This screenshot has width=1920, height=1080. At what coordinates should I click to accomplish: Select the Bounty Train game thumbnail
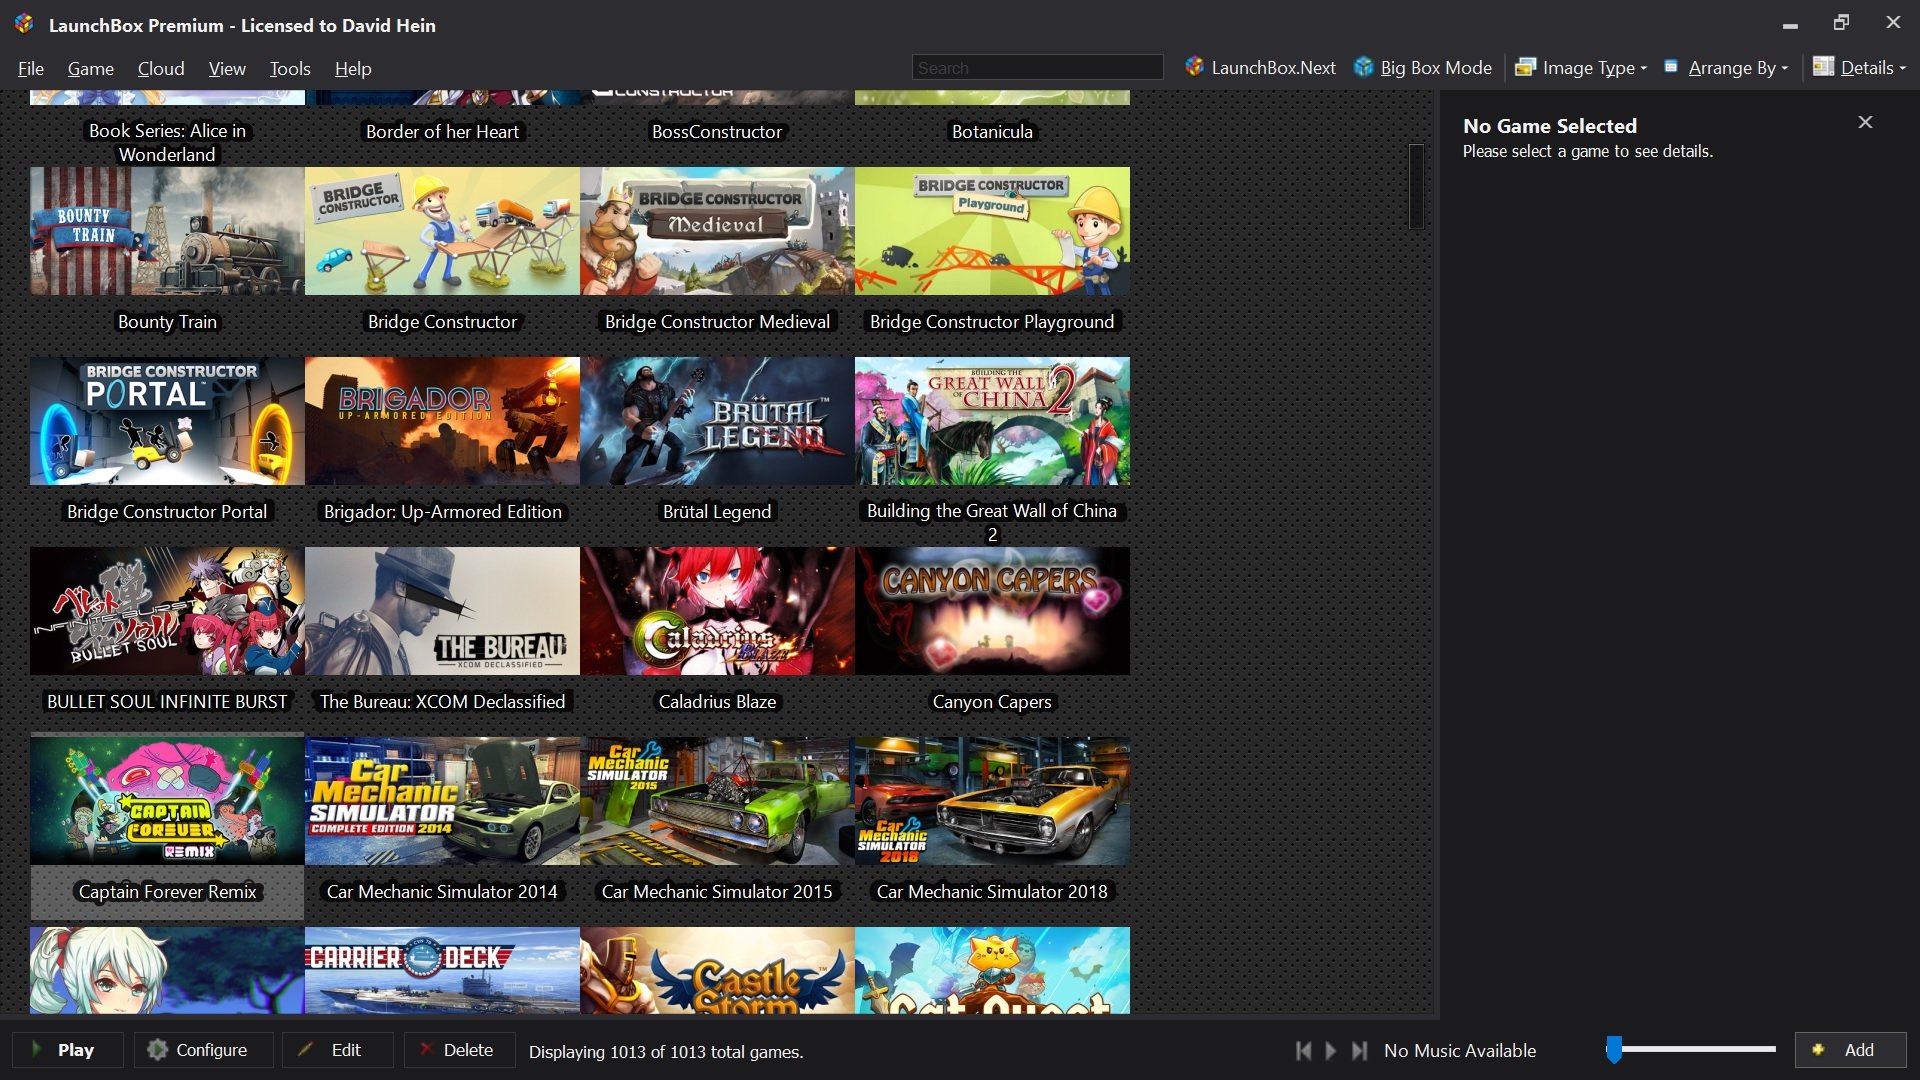point(167,231)
